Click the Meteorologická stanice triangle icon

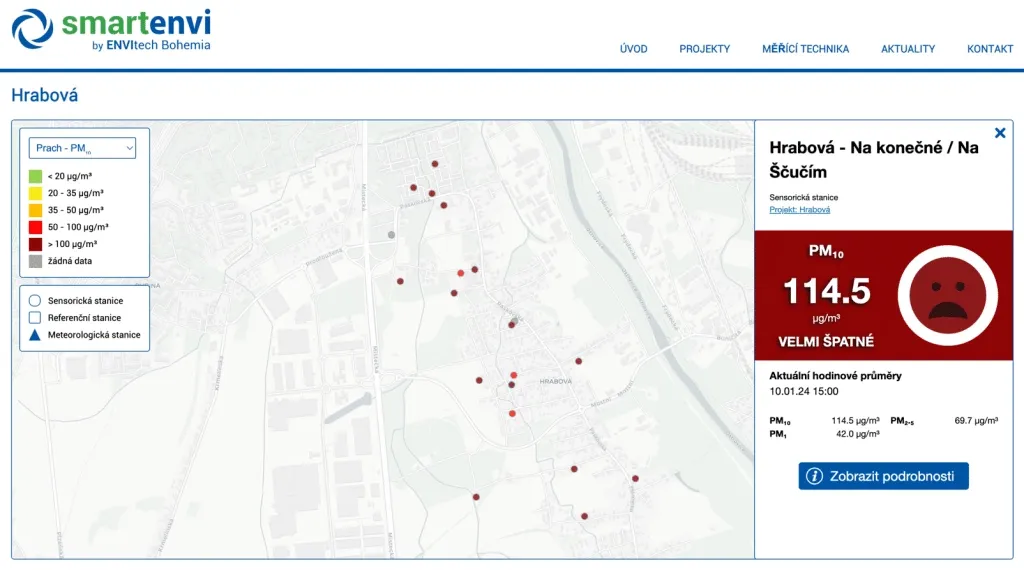click(x=34, y=335)
